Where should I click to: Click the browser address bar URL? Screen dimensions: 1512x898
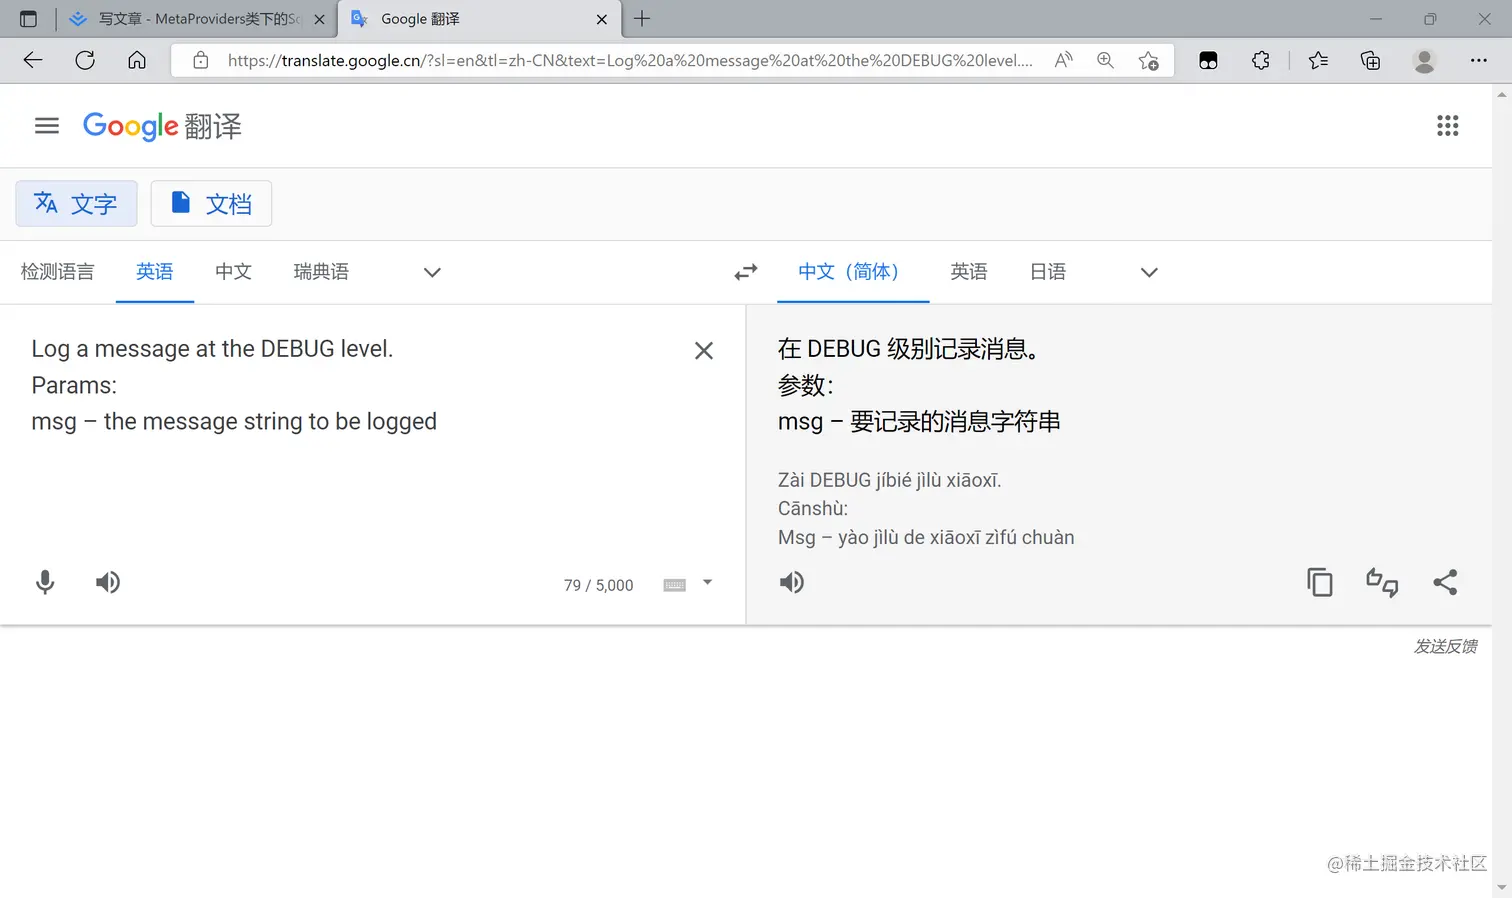[x=630, y=60]
